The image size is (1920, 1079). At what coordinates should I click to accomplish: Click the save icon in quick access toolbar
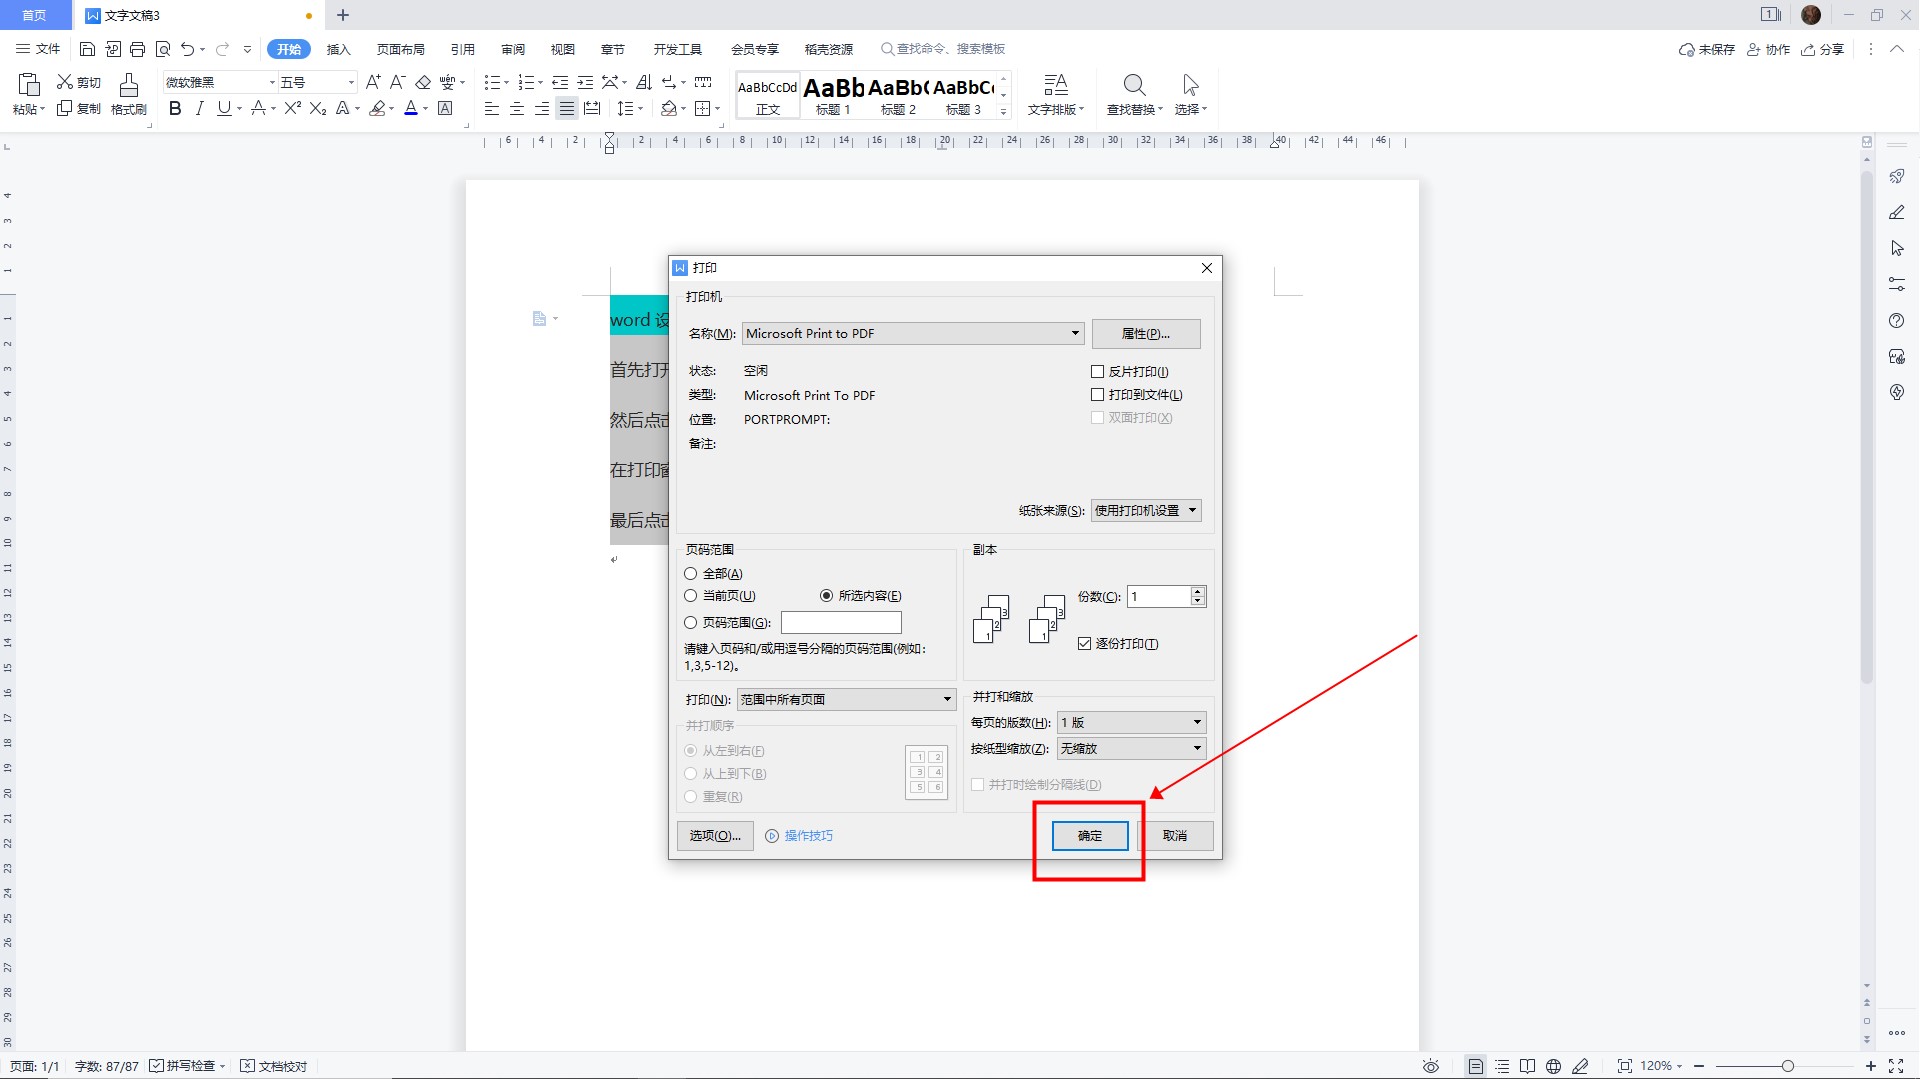coord(87,49)
